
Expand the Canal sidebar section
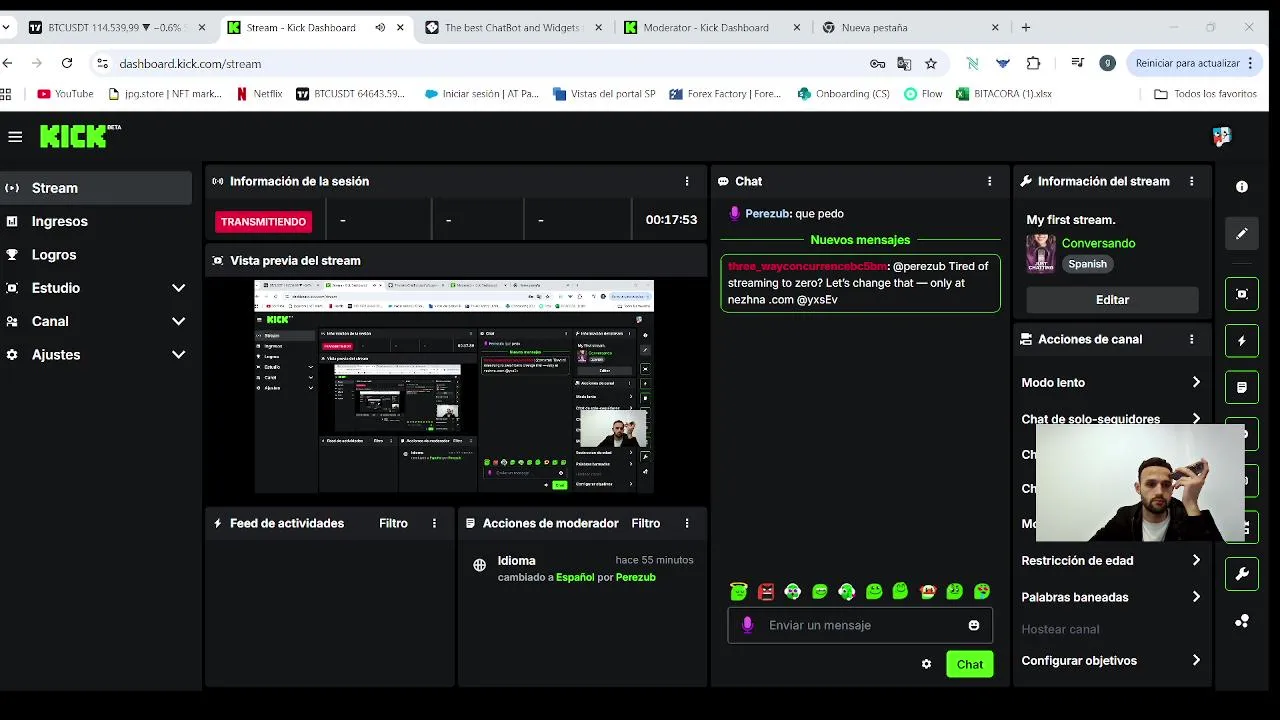[178, 321]
